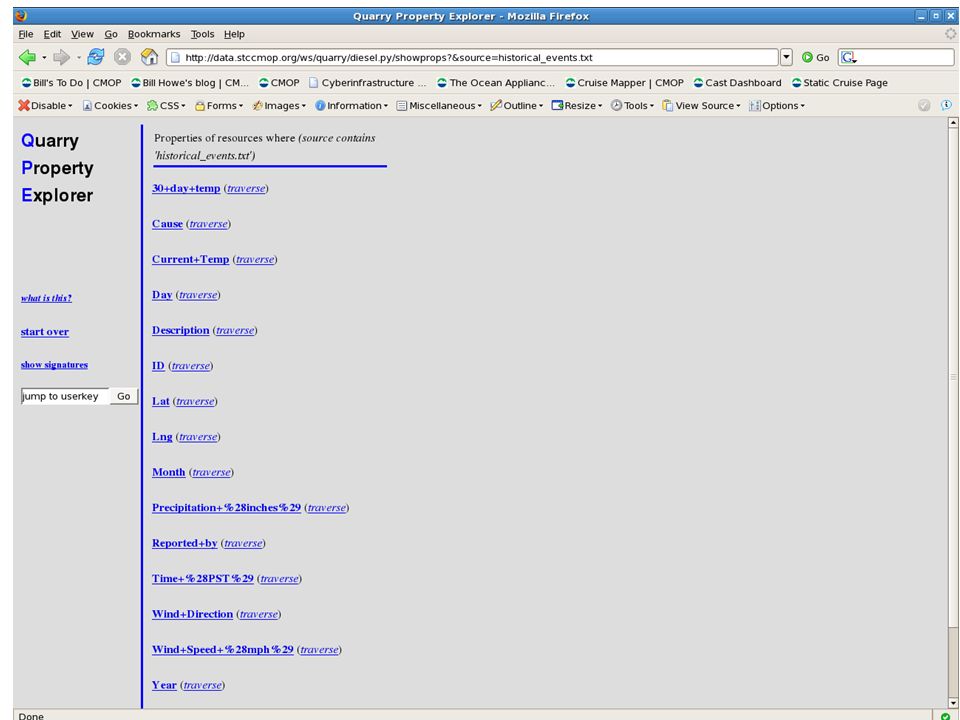Open the CSS toolbar menu
Viewport: 960px width, 720px height.
tap(166, 106)
